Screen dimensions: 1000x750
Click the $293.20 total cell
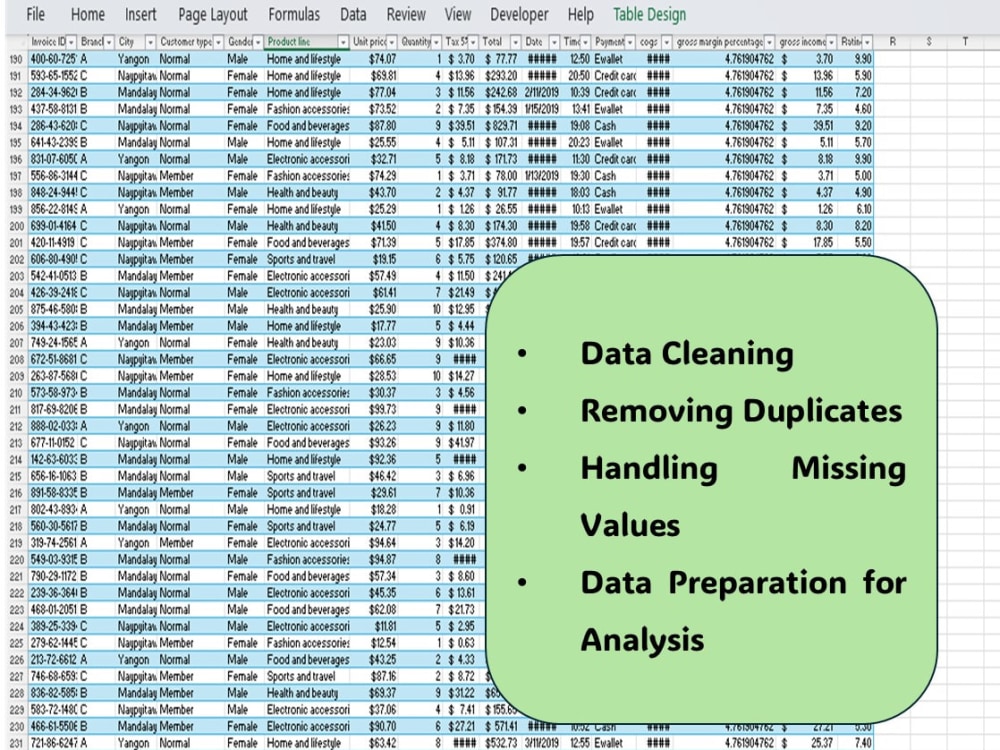tap(501, 76)
